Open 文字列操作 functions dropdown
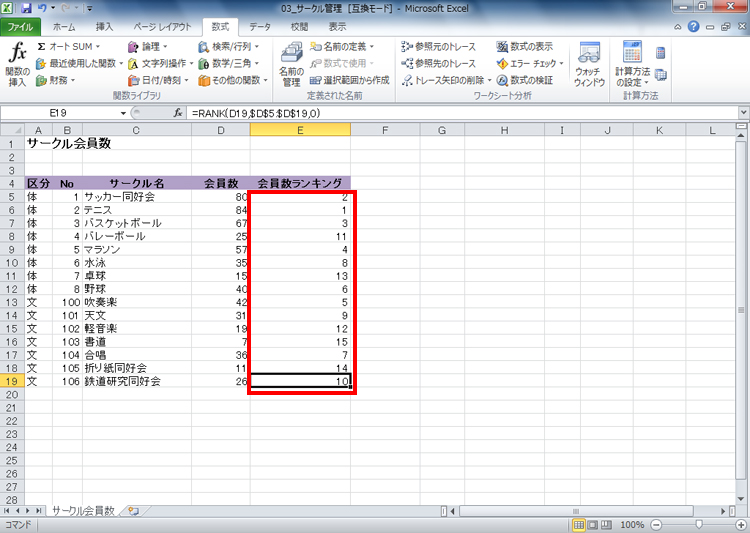Screen dimensions: 750x533 click(161, 63)
